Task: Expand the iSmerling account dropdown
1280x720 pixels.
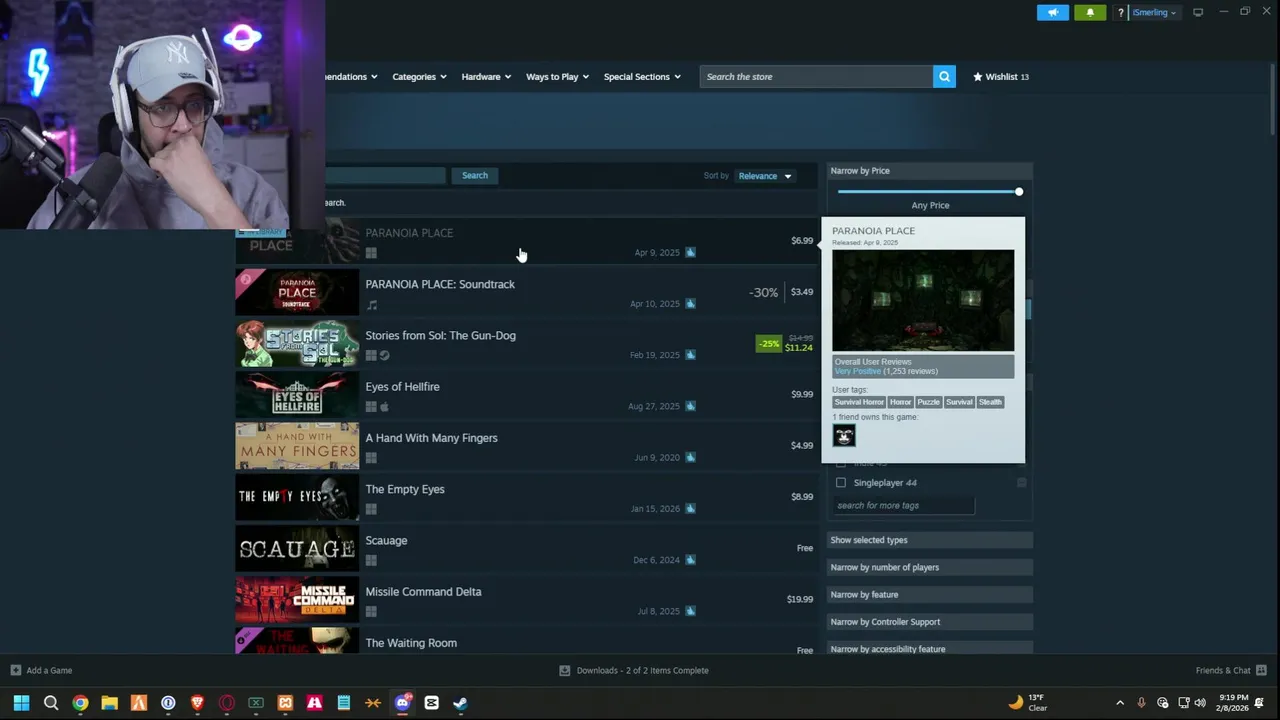Action: click(1154, 12)
